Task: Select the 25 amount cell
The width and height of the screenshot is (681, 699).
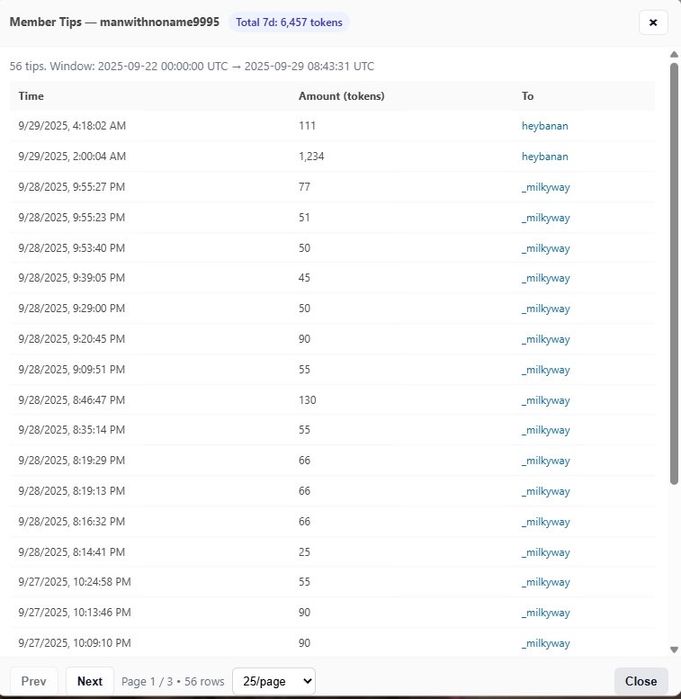Action: (304, 552)
